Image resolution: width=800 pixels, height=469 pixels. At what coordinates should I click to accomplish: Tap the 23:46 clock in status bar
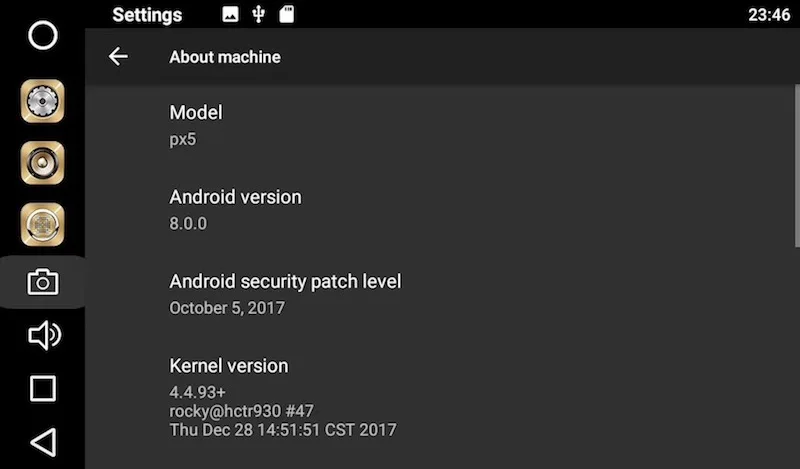point(769,15)
